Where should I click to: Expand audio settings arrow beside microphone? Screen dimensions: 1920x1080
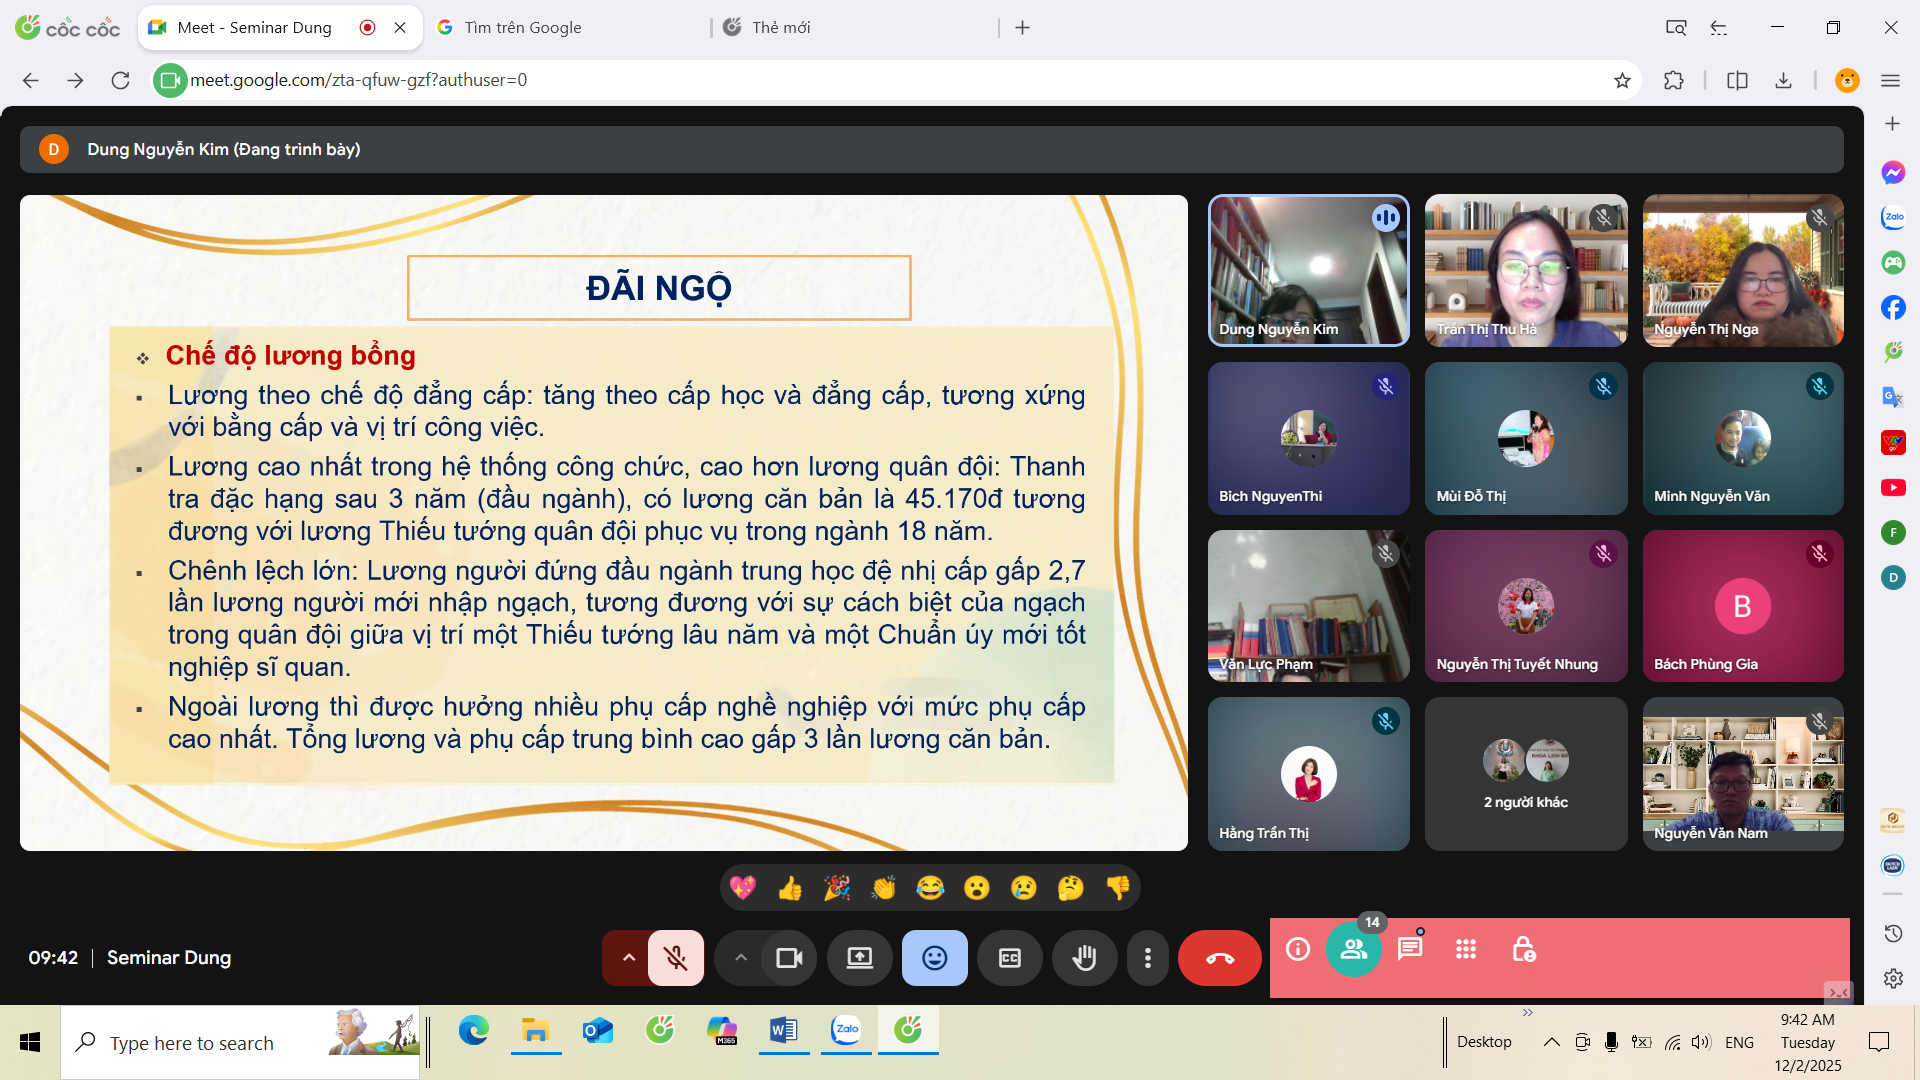[628, 958]
